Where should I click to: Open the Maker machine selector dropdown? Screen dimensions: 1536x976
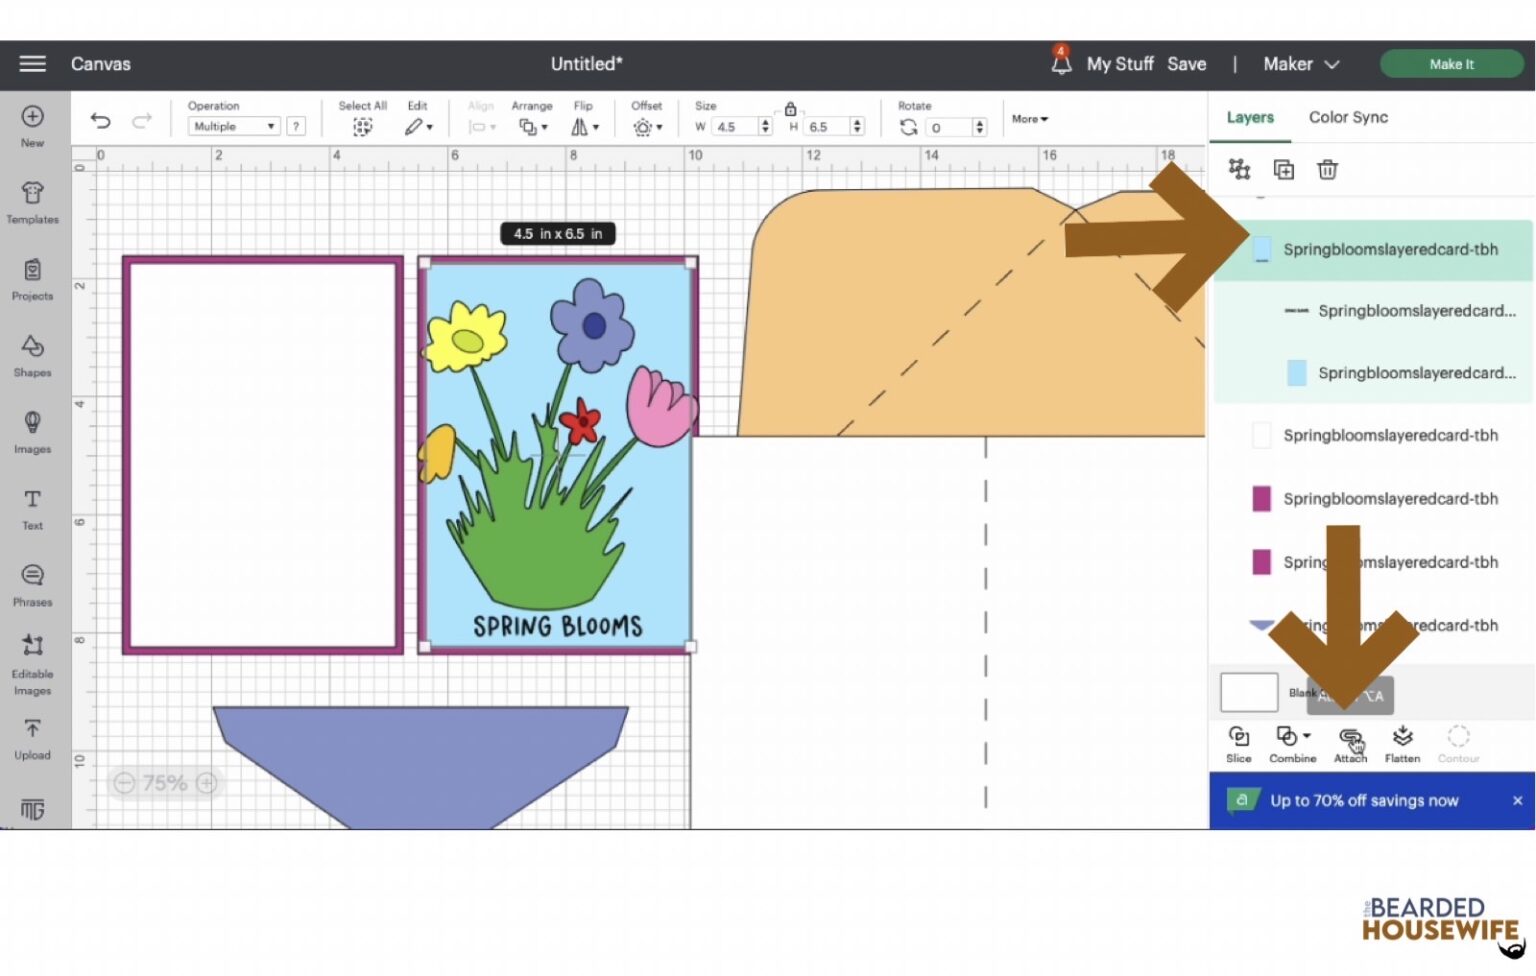pos(1300,64)
